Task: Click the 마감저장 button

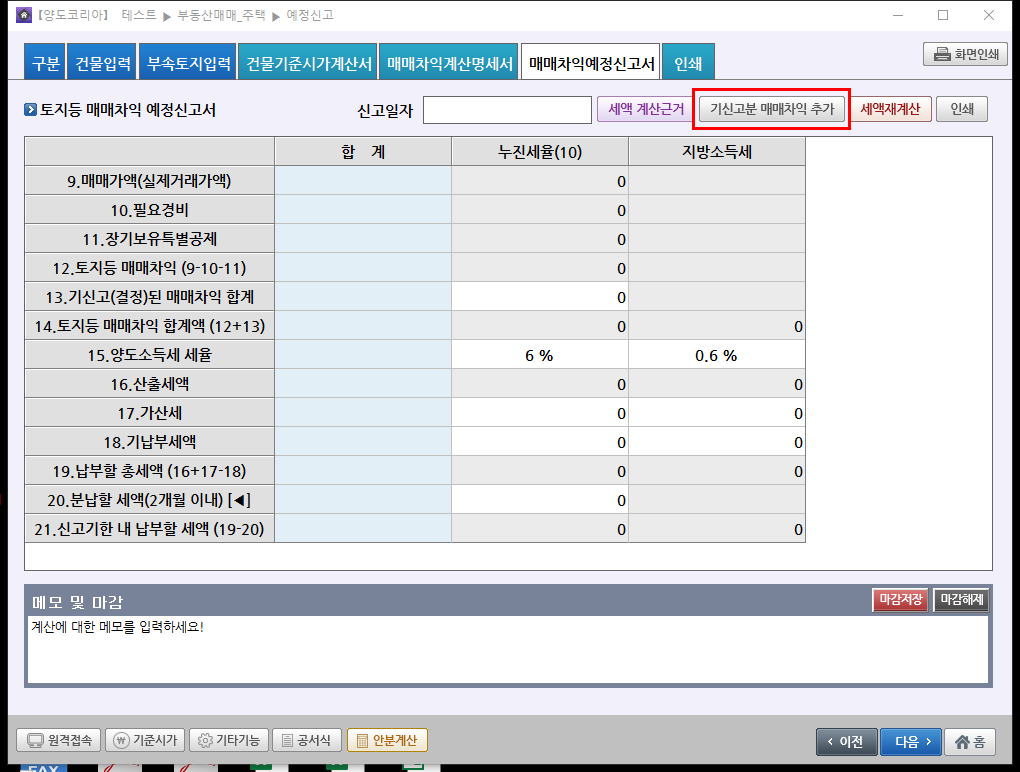Action: coord(900,600)
